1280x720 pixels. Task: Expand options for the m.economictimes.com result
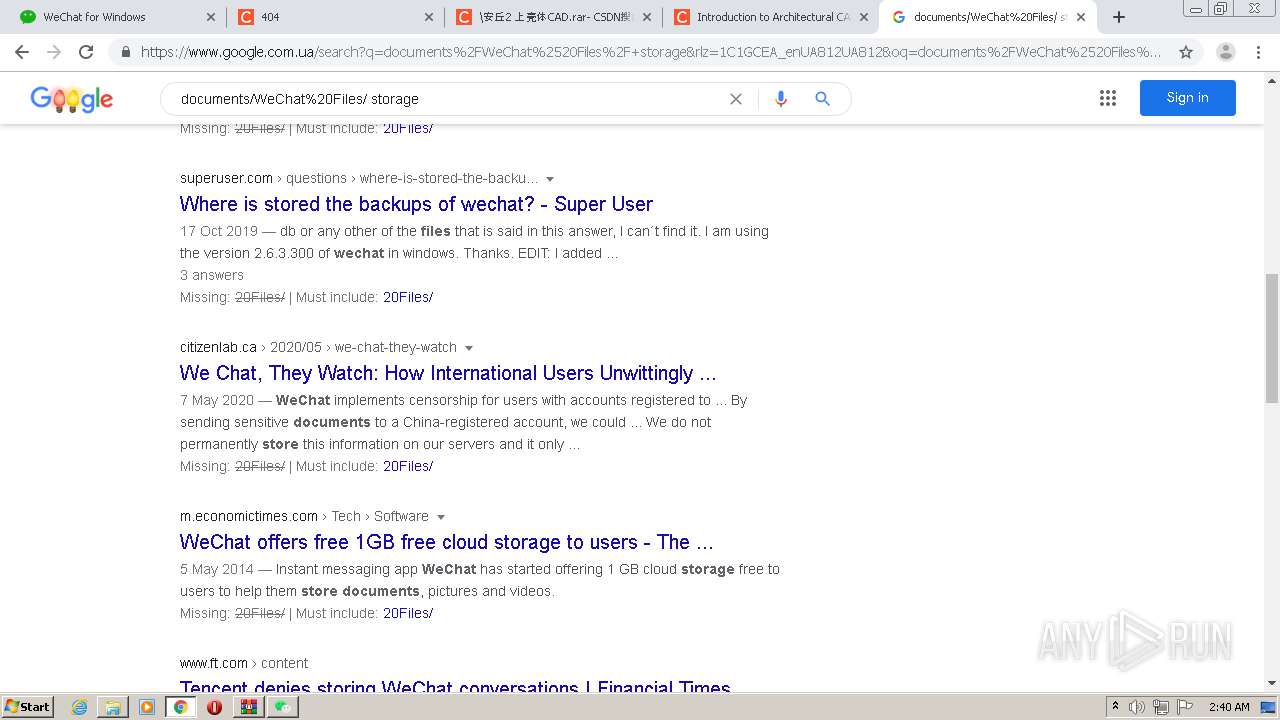click(441, 517)
